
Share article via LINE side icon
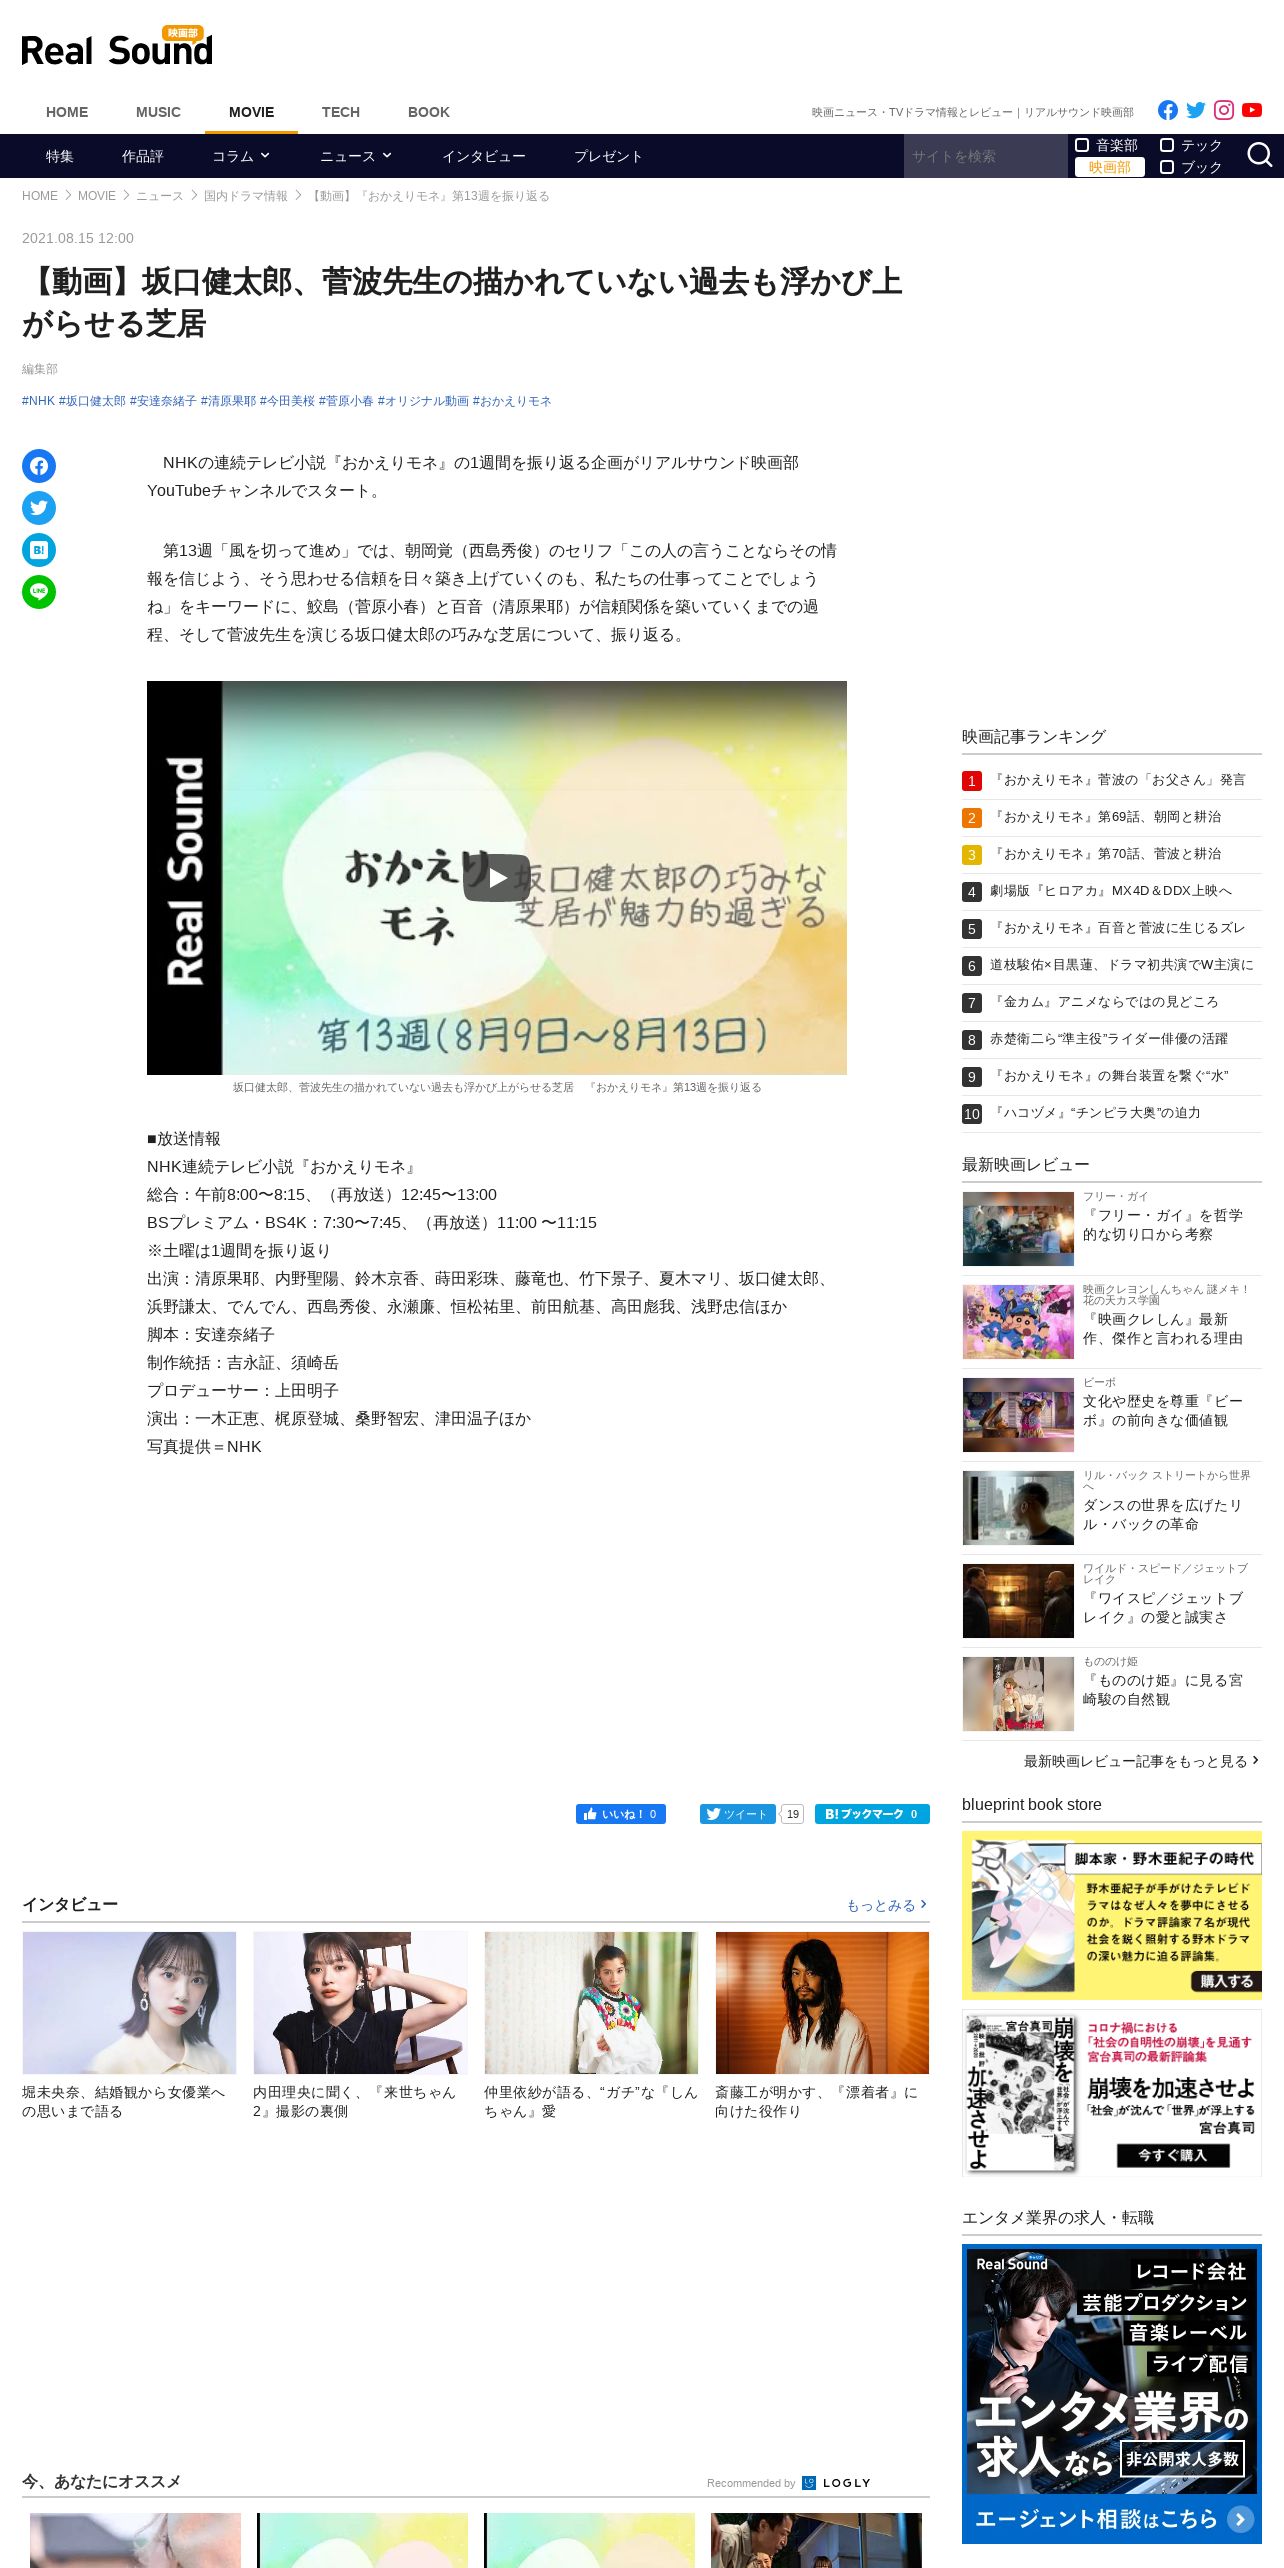pos(39,592)
